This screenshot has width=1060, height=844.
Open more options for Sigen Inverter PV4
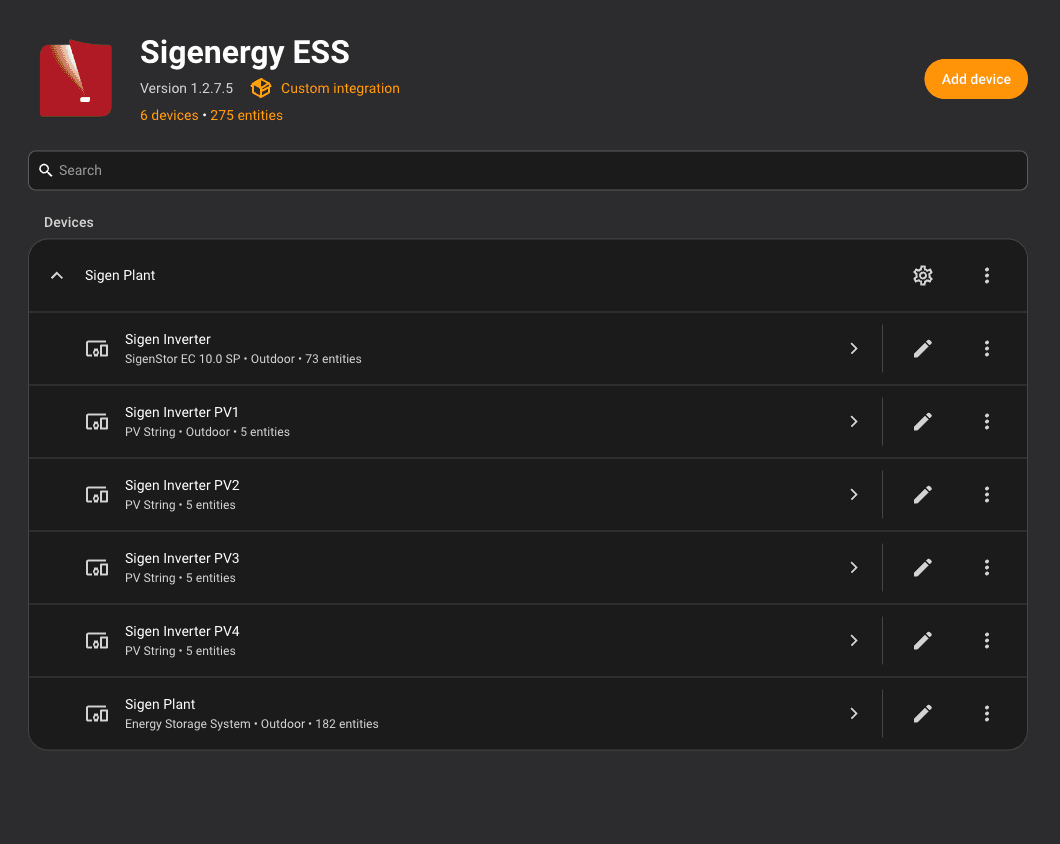coord(986,640)
